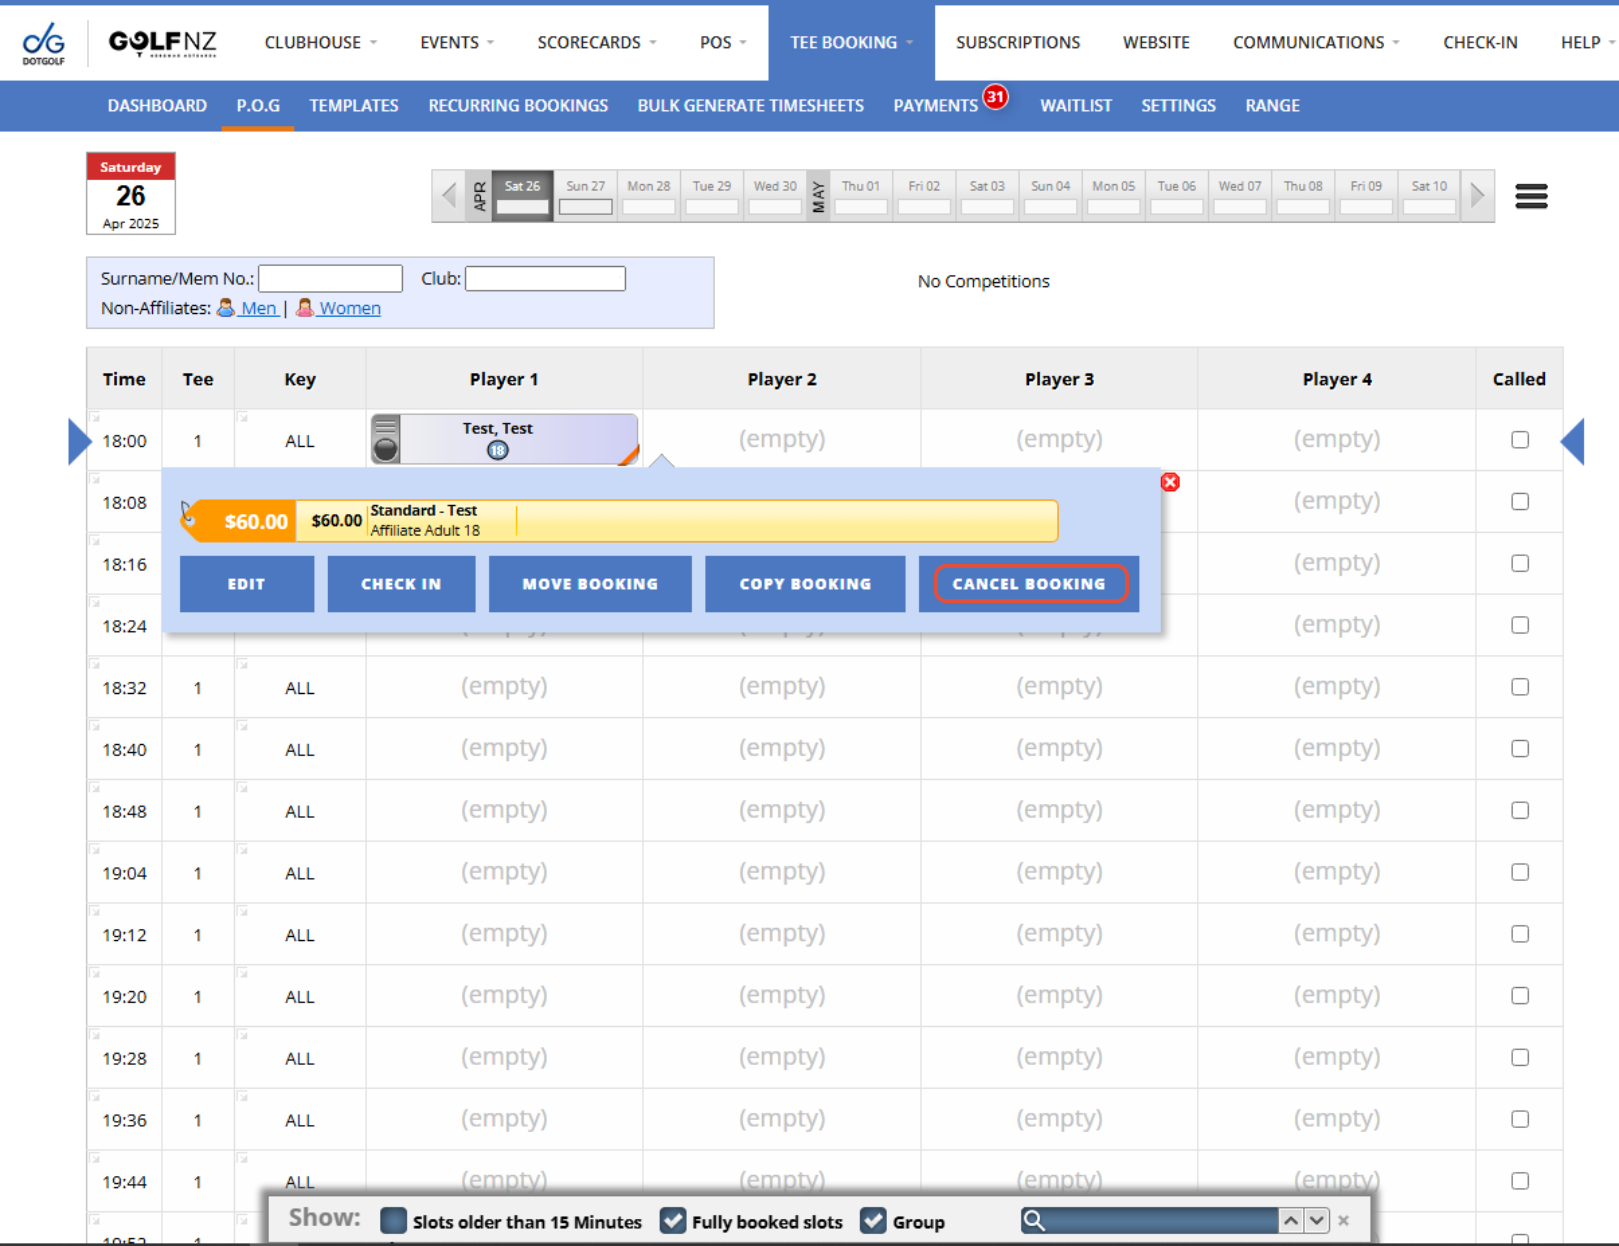Viewport: 1619px width, 1246px height.
Task: Click the Women non-affiliate icon
Action: (305, 308)
